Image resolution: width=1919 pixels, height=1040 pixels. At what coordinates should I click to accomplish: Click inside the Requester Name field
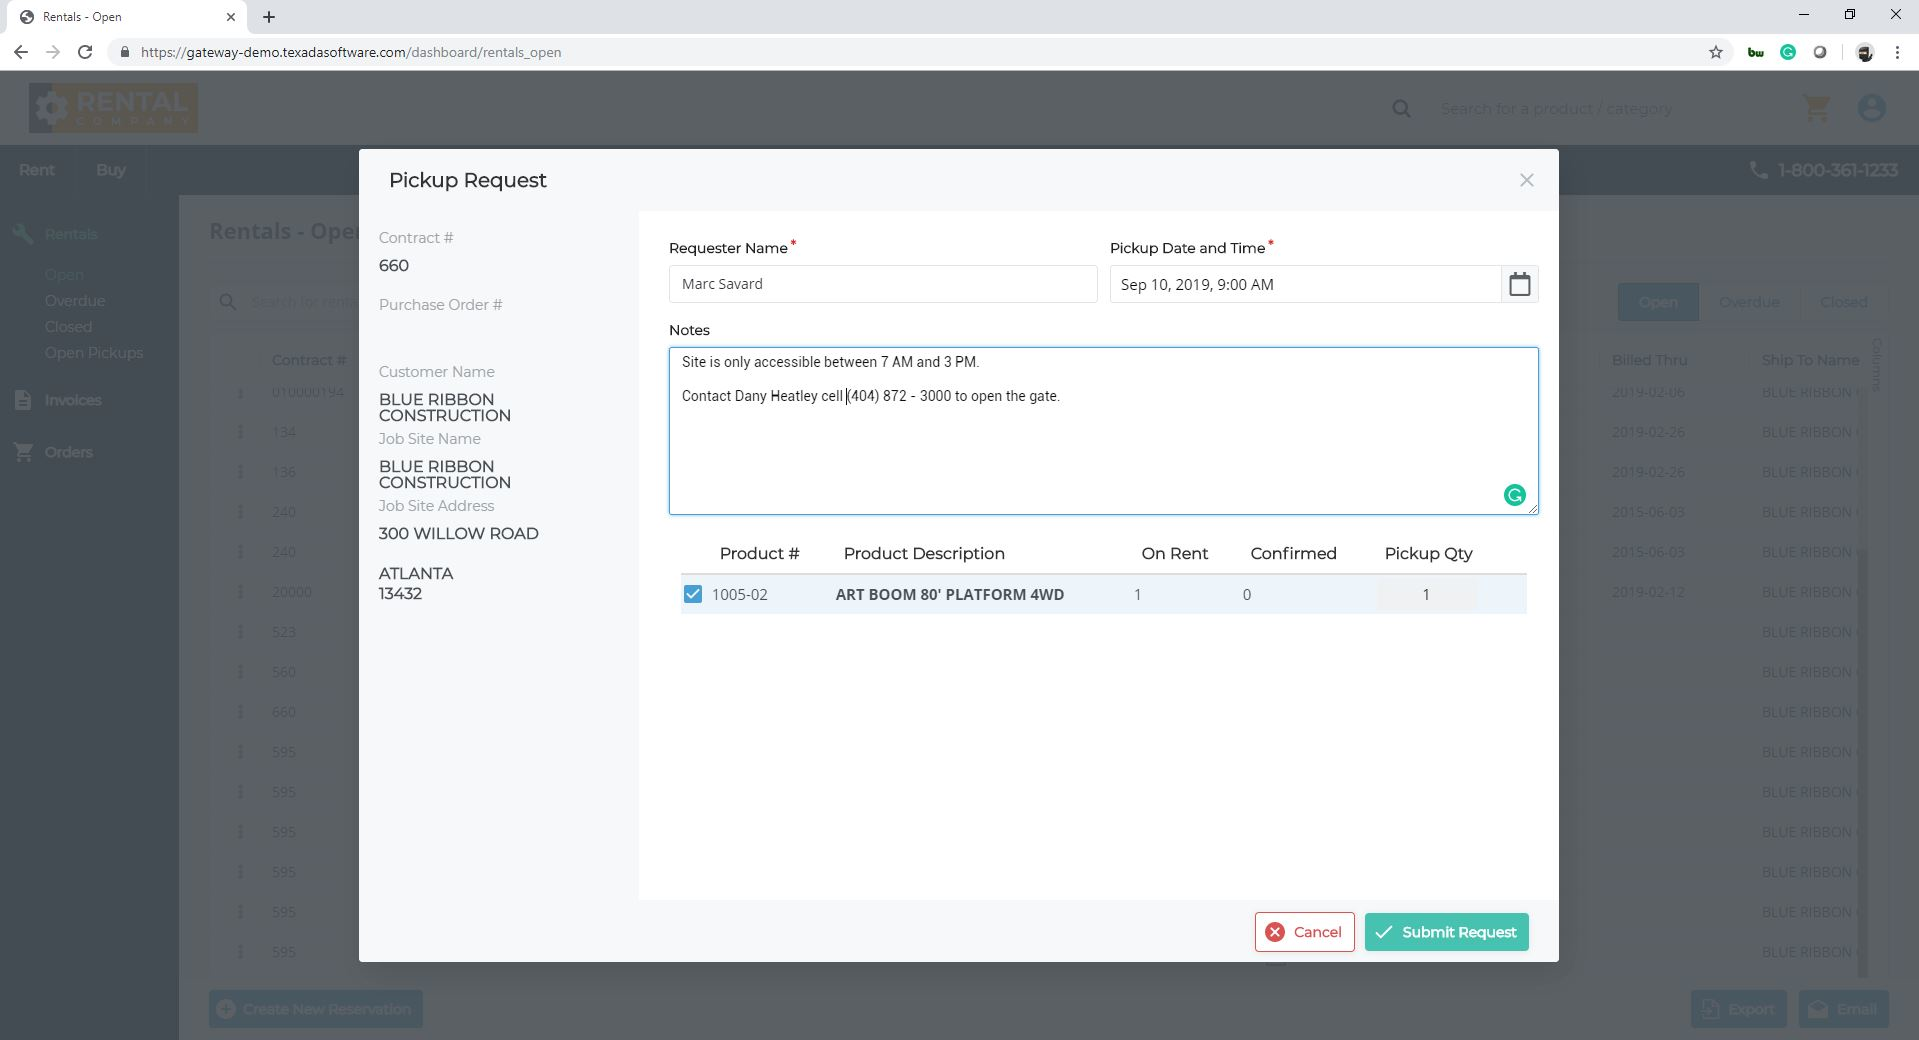[x=882, y=284]
